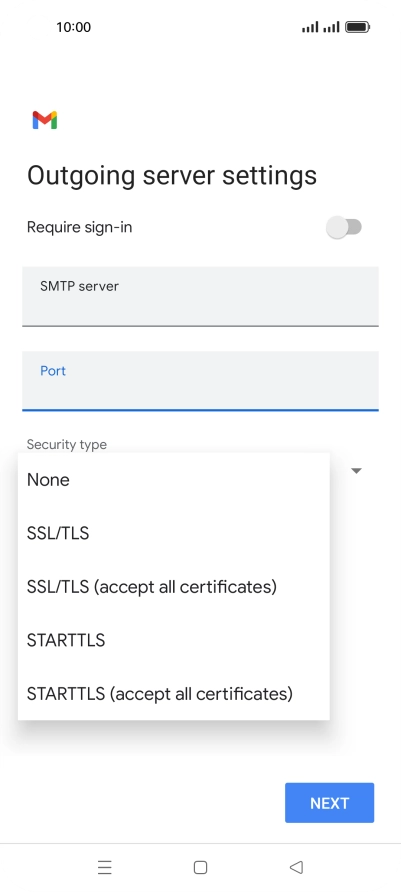Choose the plain SSL/TLS option

pyautogui.click(x=173, y=534)
